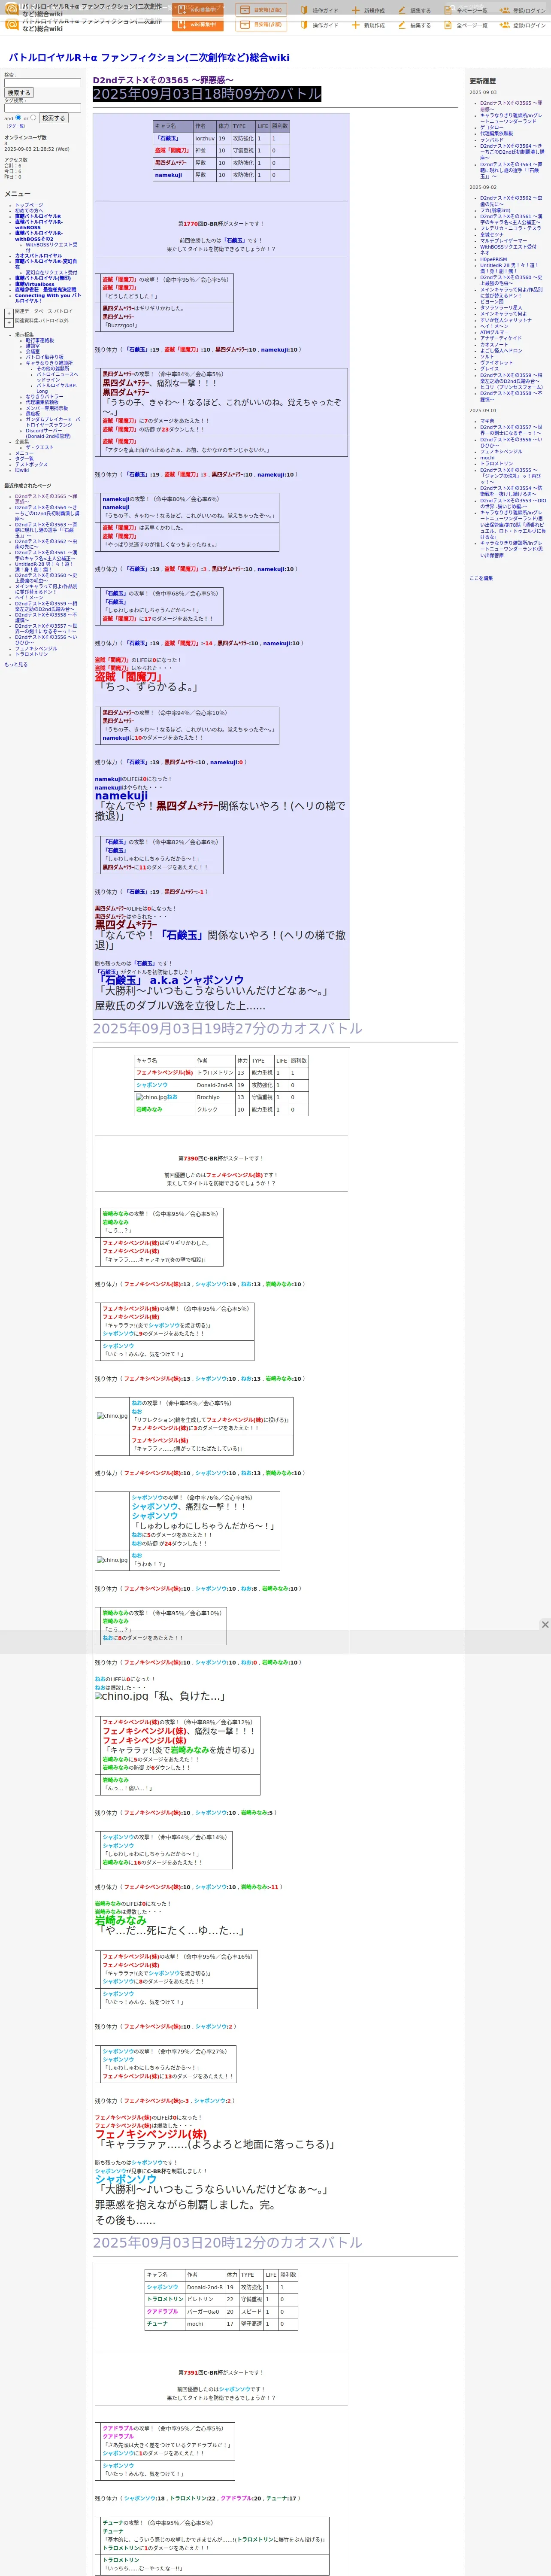Open the (タグ一覧) link under search
The image size is (551, 2576).
click(x=15, y=126)
